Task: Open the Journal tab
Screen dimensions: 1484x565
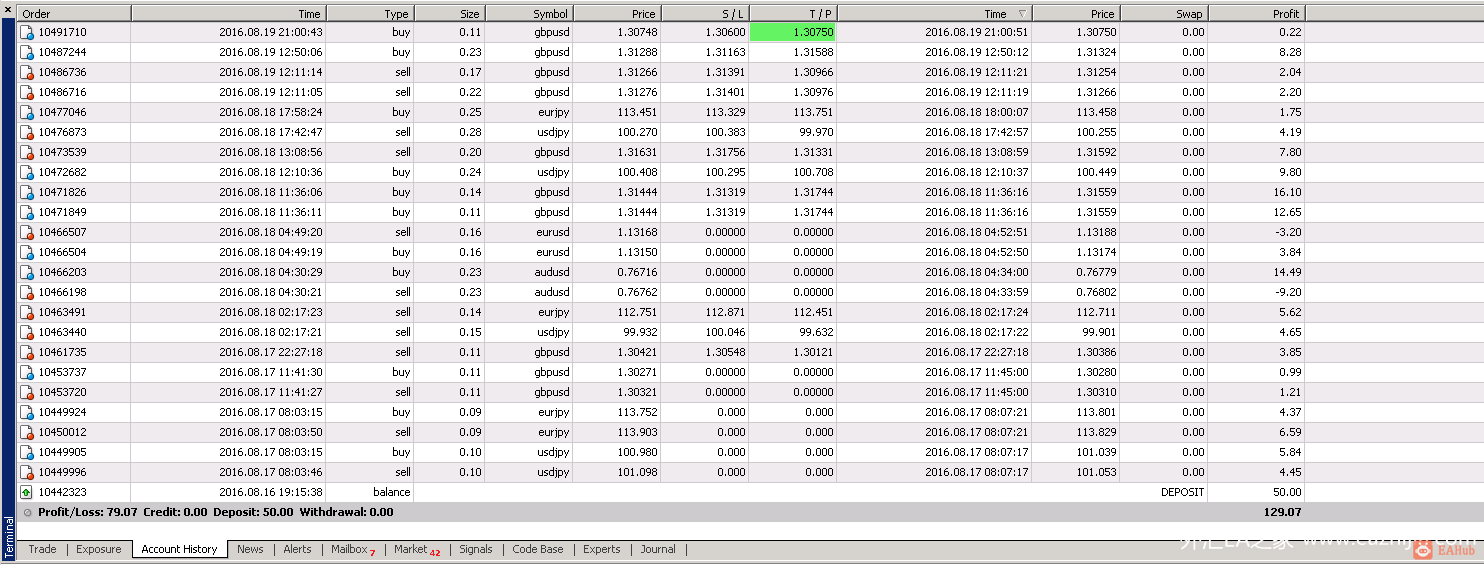Action: [x=658, y=549]
